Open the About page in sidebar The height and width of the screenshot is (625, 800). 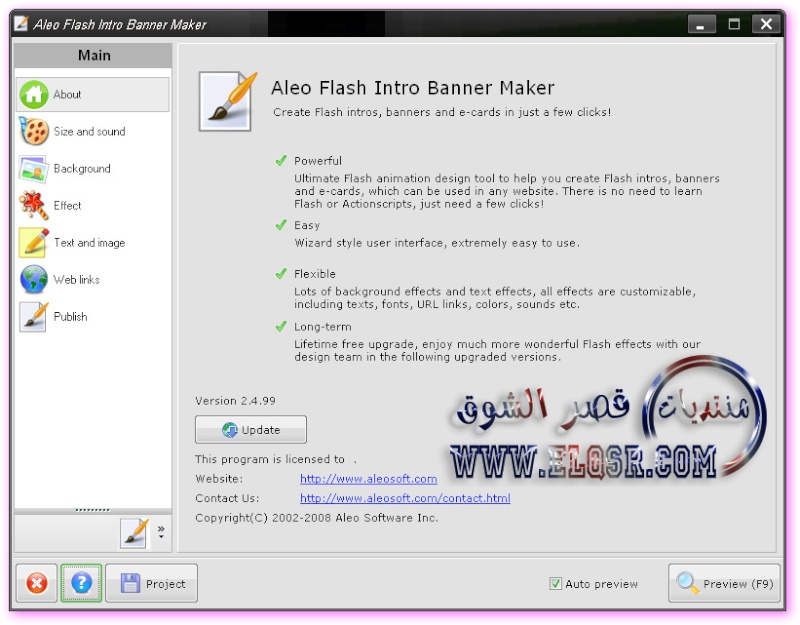pyautogui.click(x=92, y=94)
